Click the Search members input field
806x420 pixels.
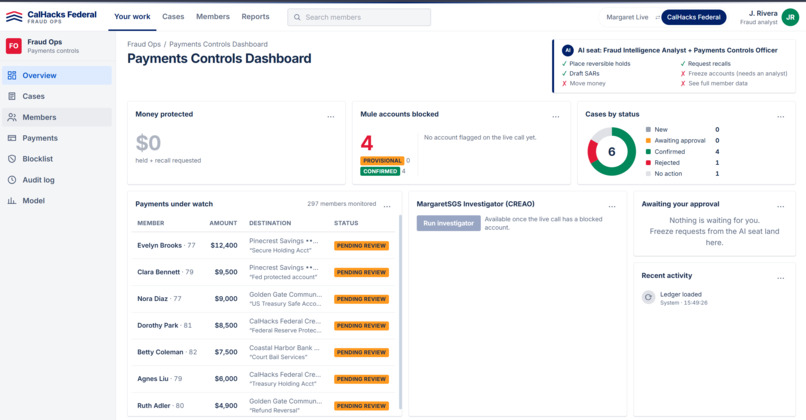click(x=359, y=17)
